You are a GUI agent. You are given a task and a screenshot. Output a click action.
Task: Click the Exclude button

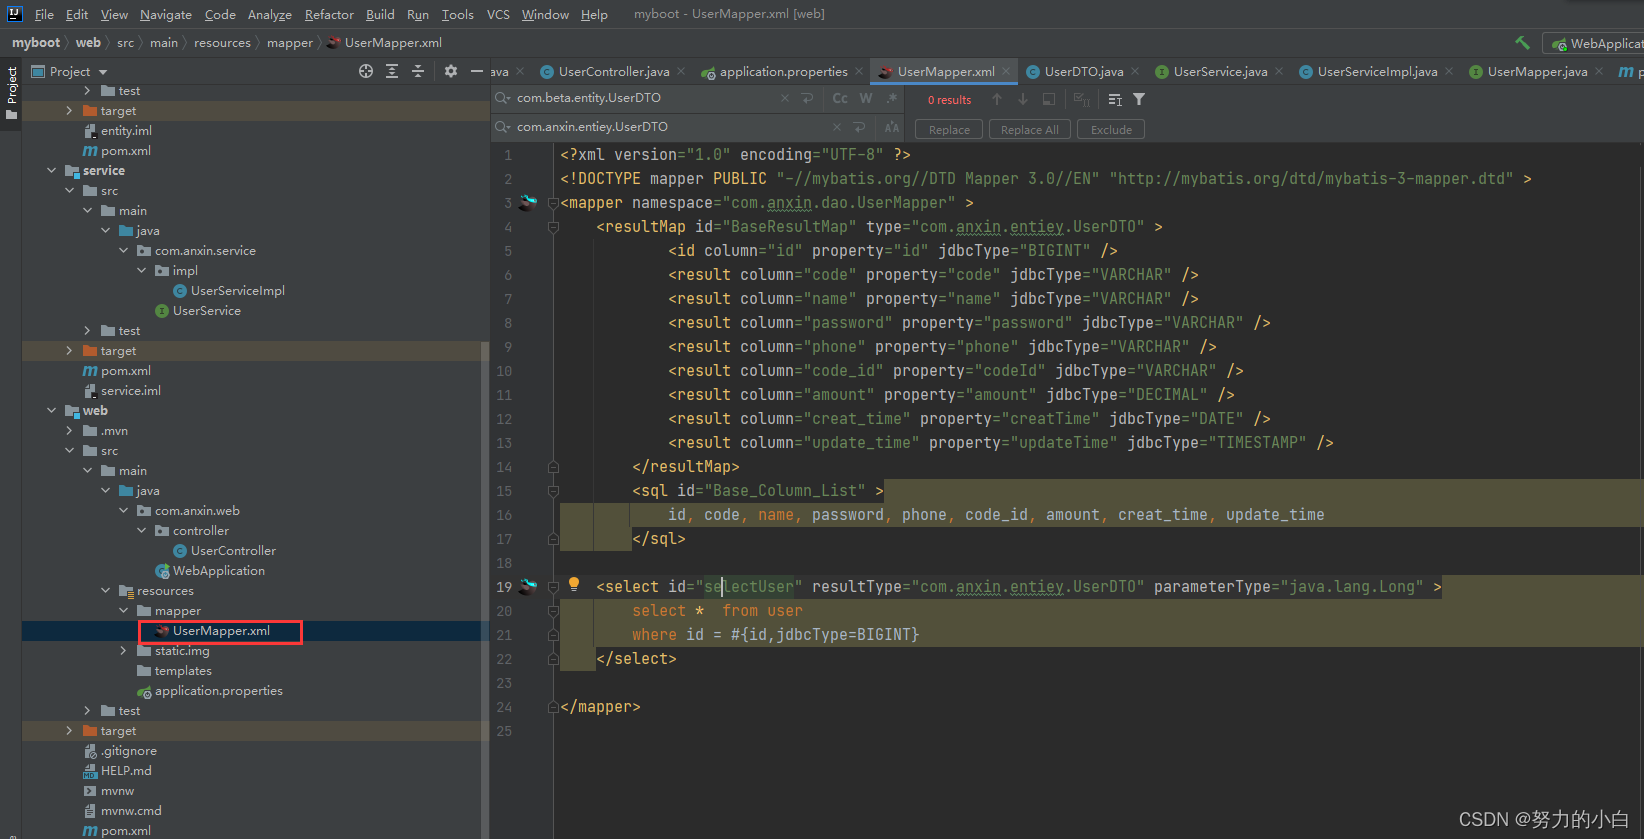[x=1111, y=130]
